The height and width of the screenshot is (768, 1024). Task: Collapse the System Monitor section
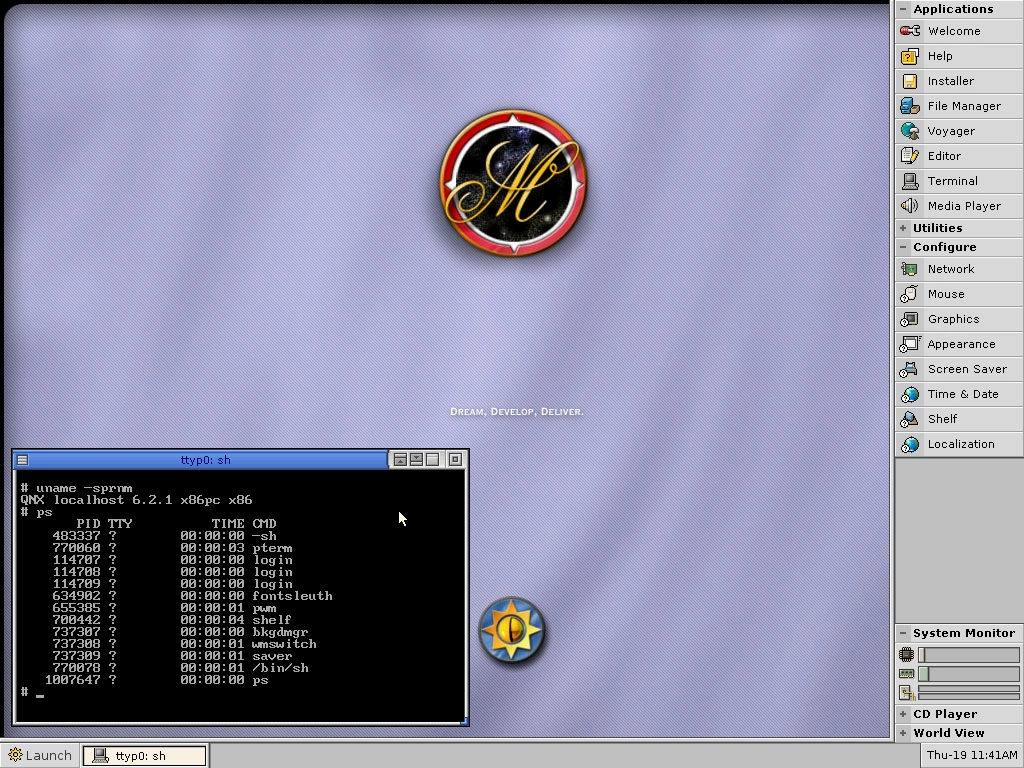[903, 633]
